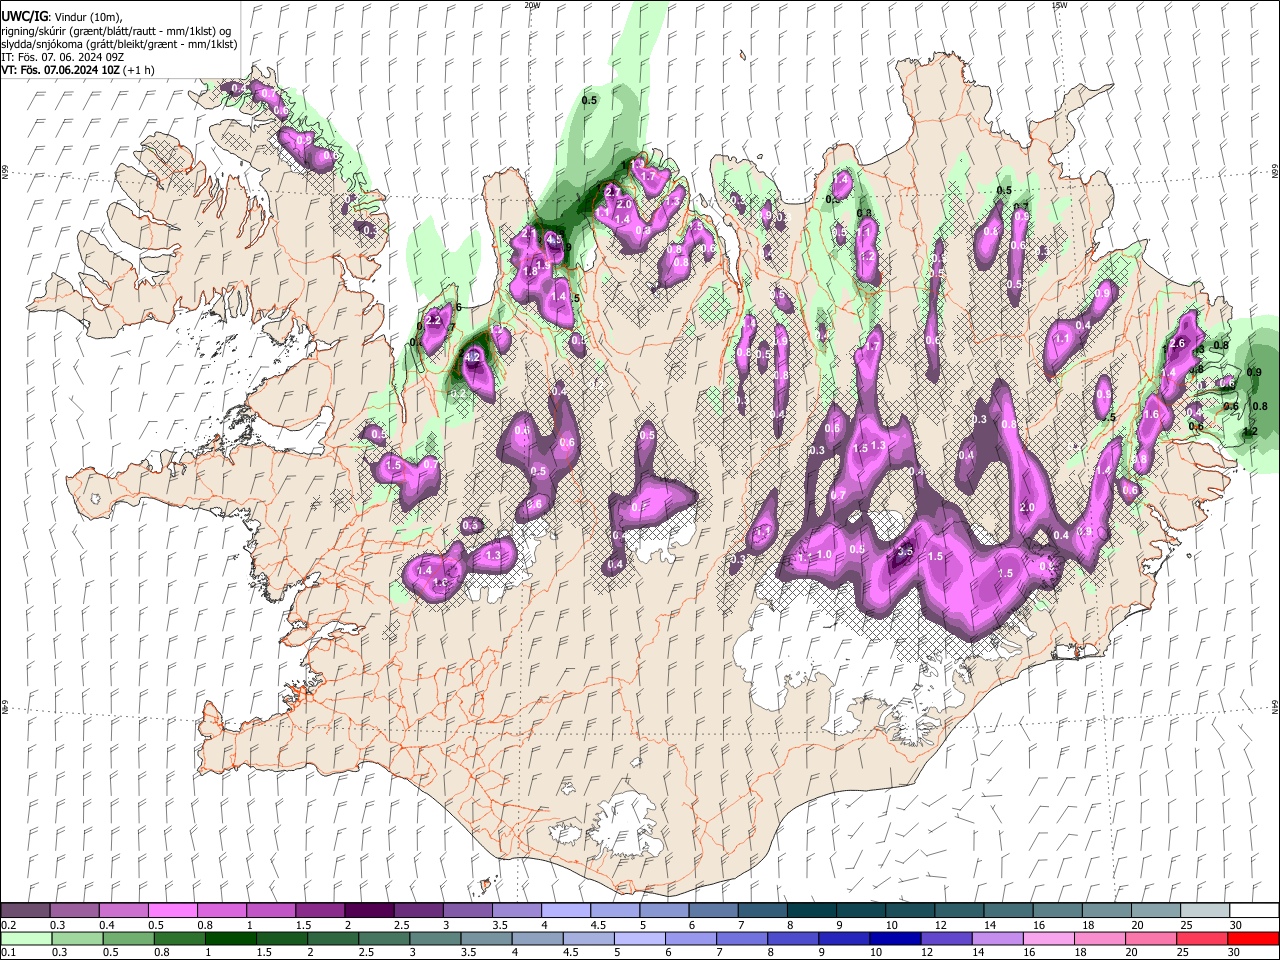Select lower scale swatch between 7 and 8

pos(742,939)
